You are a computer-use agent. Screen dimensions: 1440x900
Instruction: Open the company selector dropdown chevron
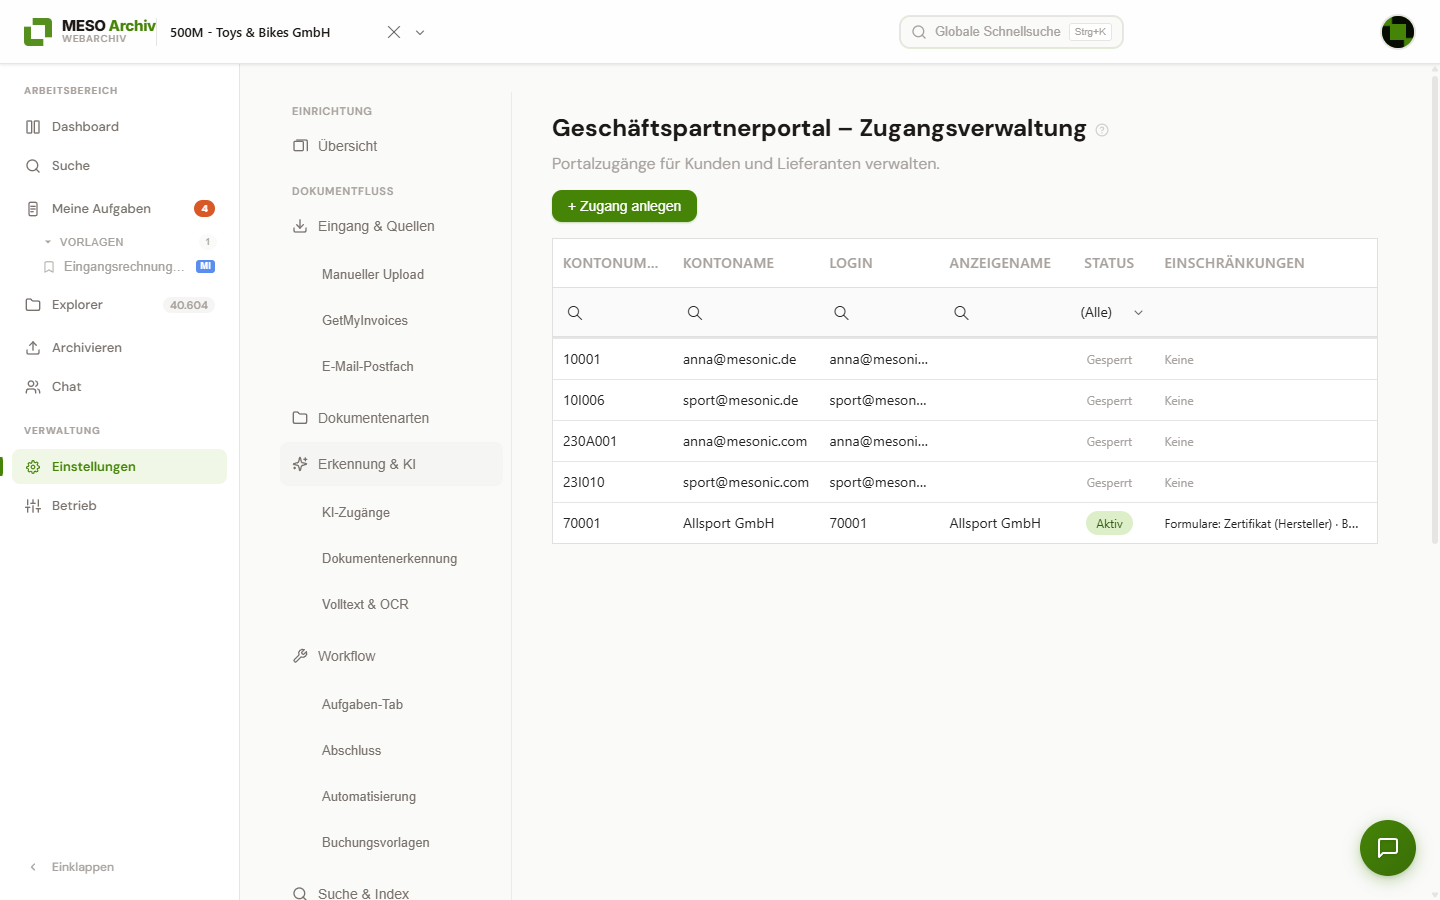[x=420, y=32]
